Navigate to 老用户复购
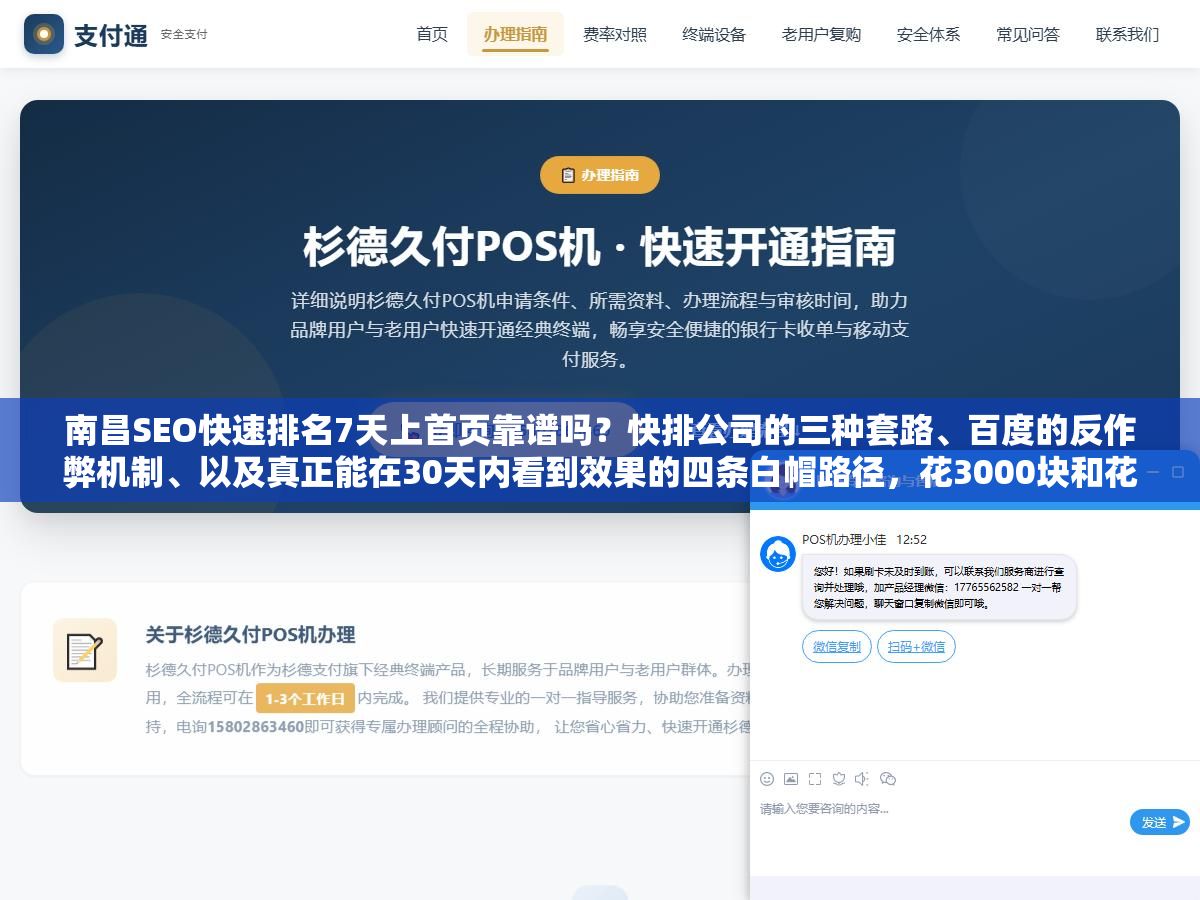Image resolution: width=1200 pixels, height=900 pixels. pos(821,34)
